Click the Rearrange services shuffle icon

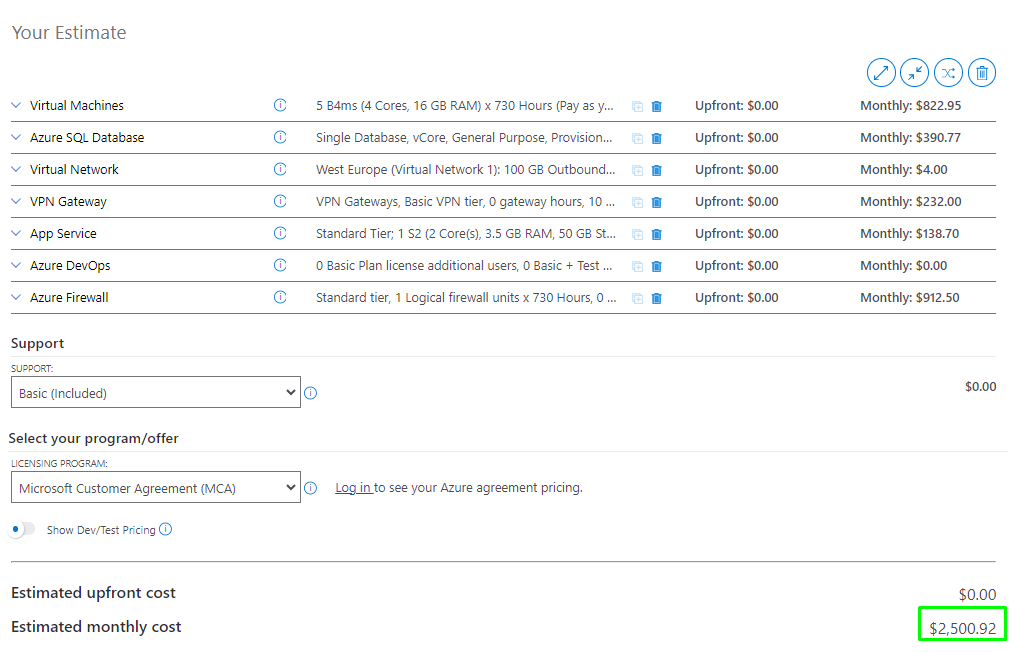coord(947,72)
